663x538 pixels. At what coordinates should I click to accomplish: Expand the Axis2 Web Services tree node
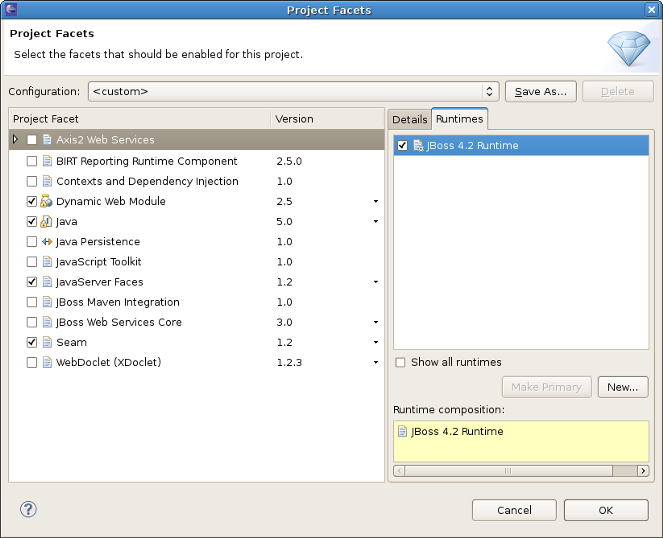click(15, 140)
